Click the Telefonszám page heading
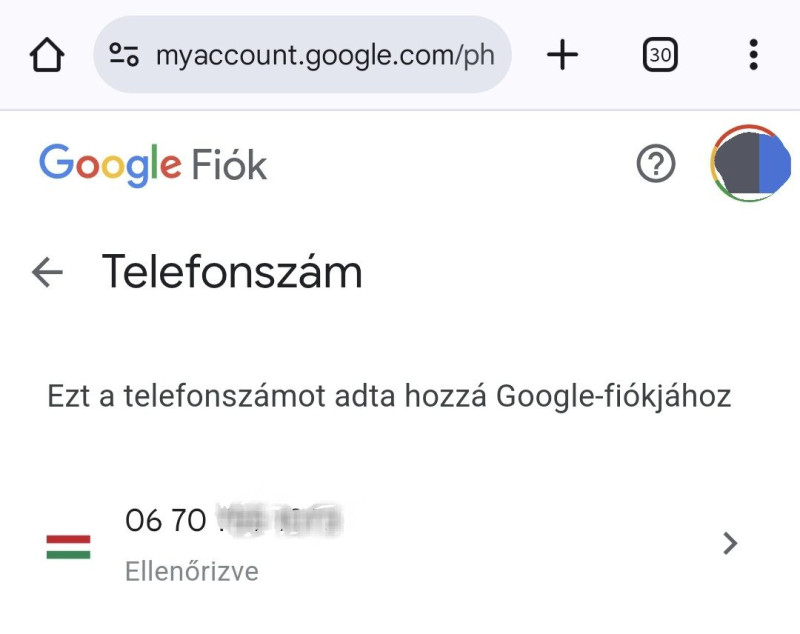This screenshot has height=634, width=800. [x=232, y=271]
